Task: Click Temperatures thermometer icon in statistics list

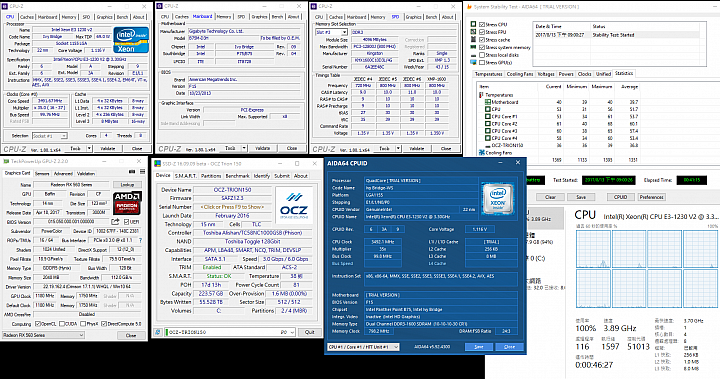Action: click(481, 95)
